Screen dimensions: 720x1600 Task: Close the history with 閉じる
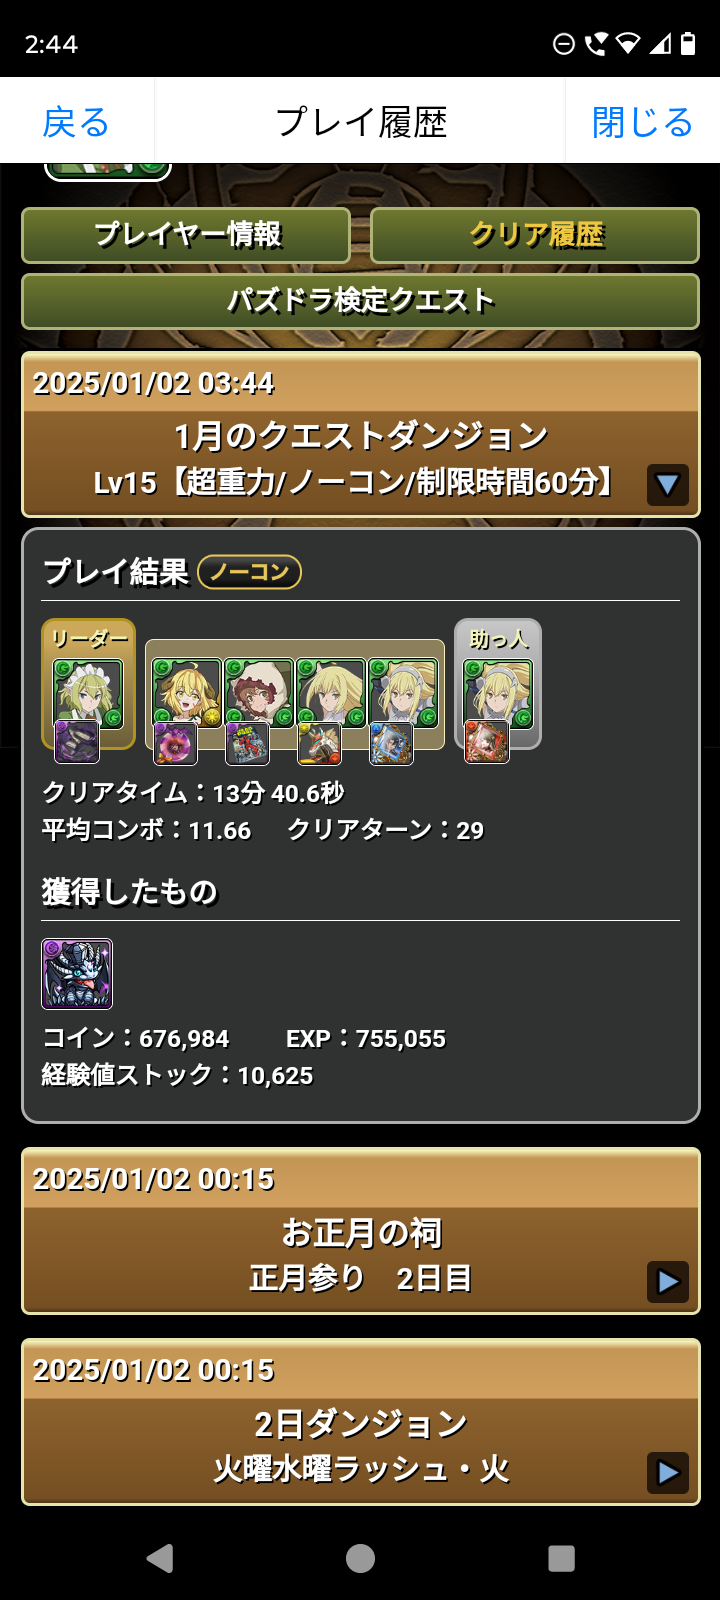(642, 122)
